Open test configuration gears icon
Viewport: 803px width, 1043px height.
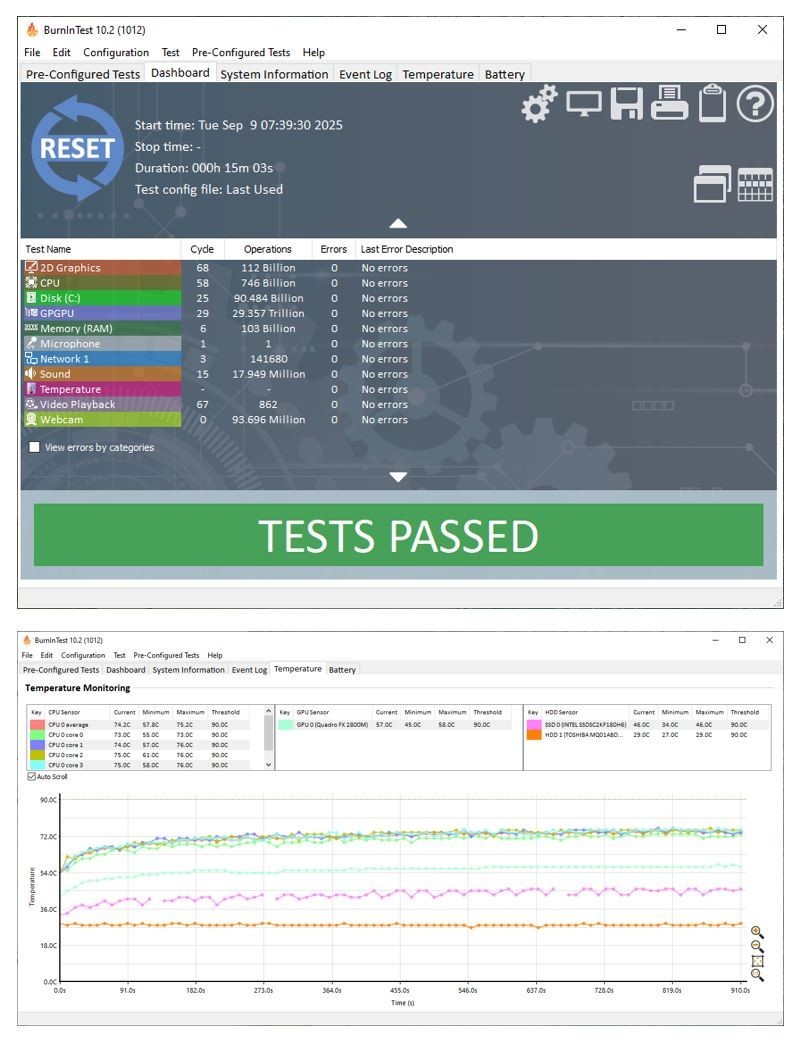coord(538,104)
